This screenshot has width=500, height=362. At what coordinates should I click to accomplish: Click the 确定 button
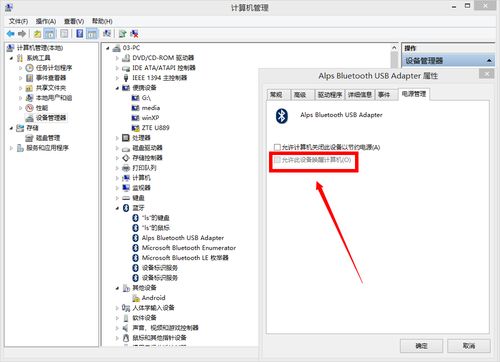[x=421, y=346]
